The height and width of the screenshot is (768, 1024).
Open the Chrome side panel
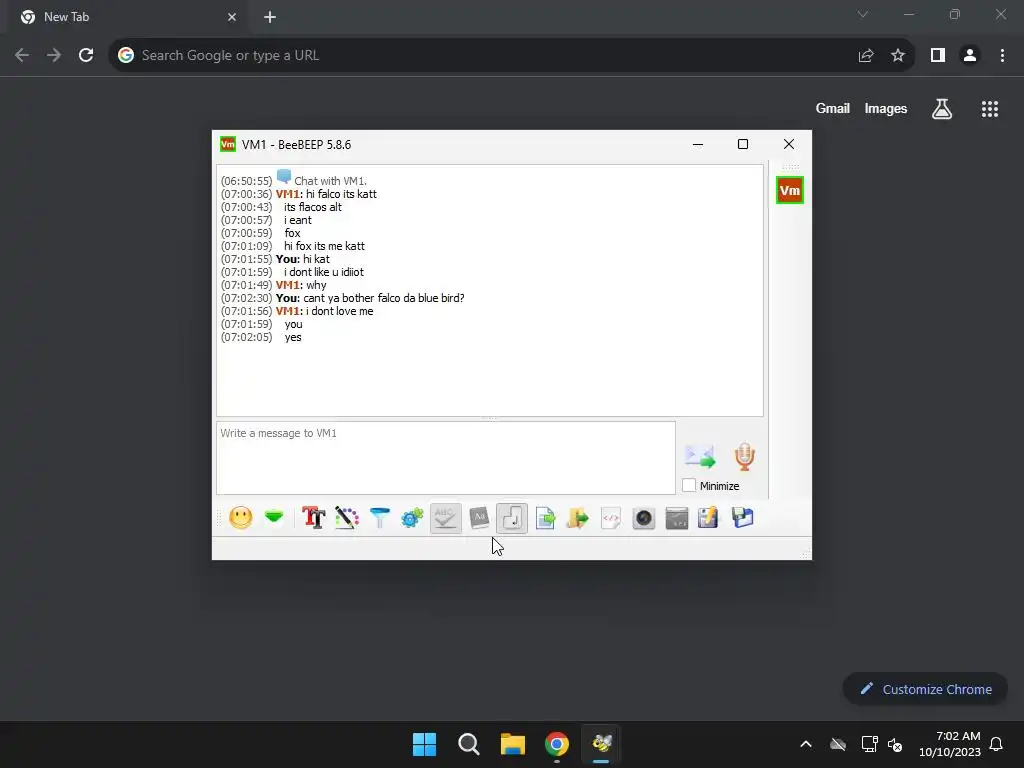[x=938, y=56]
